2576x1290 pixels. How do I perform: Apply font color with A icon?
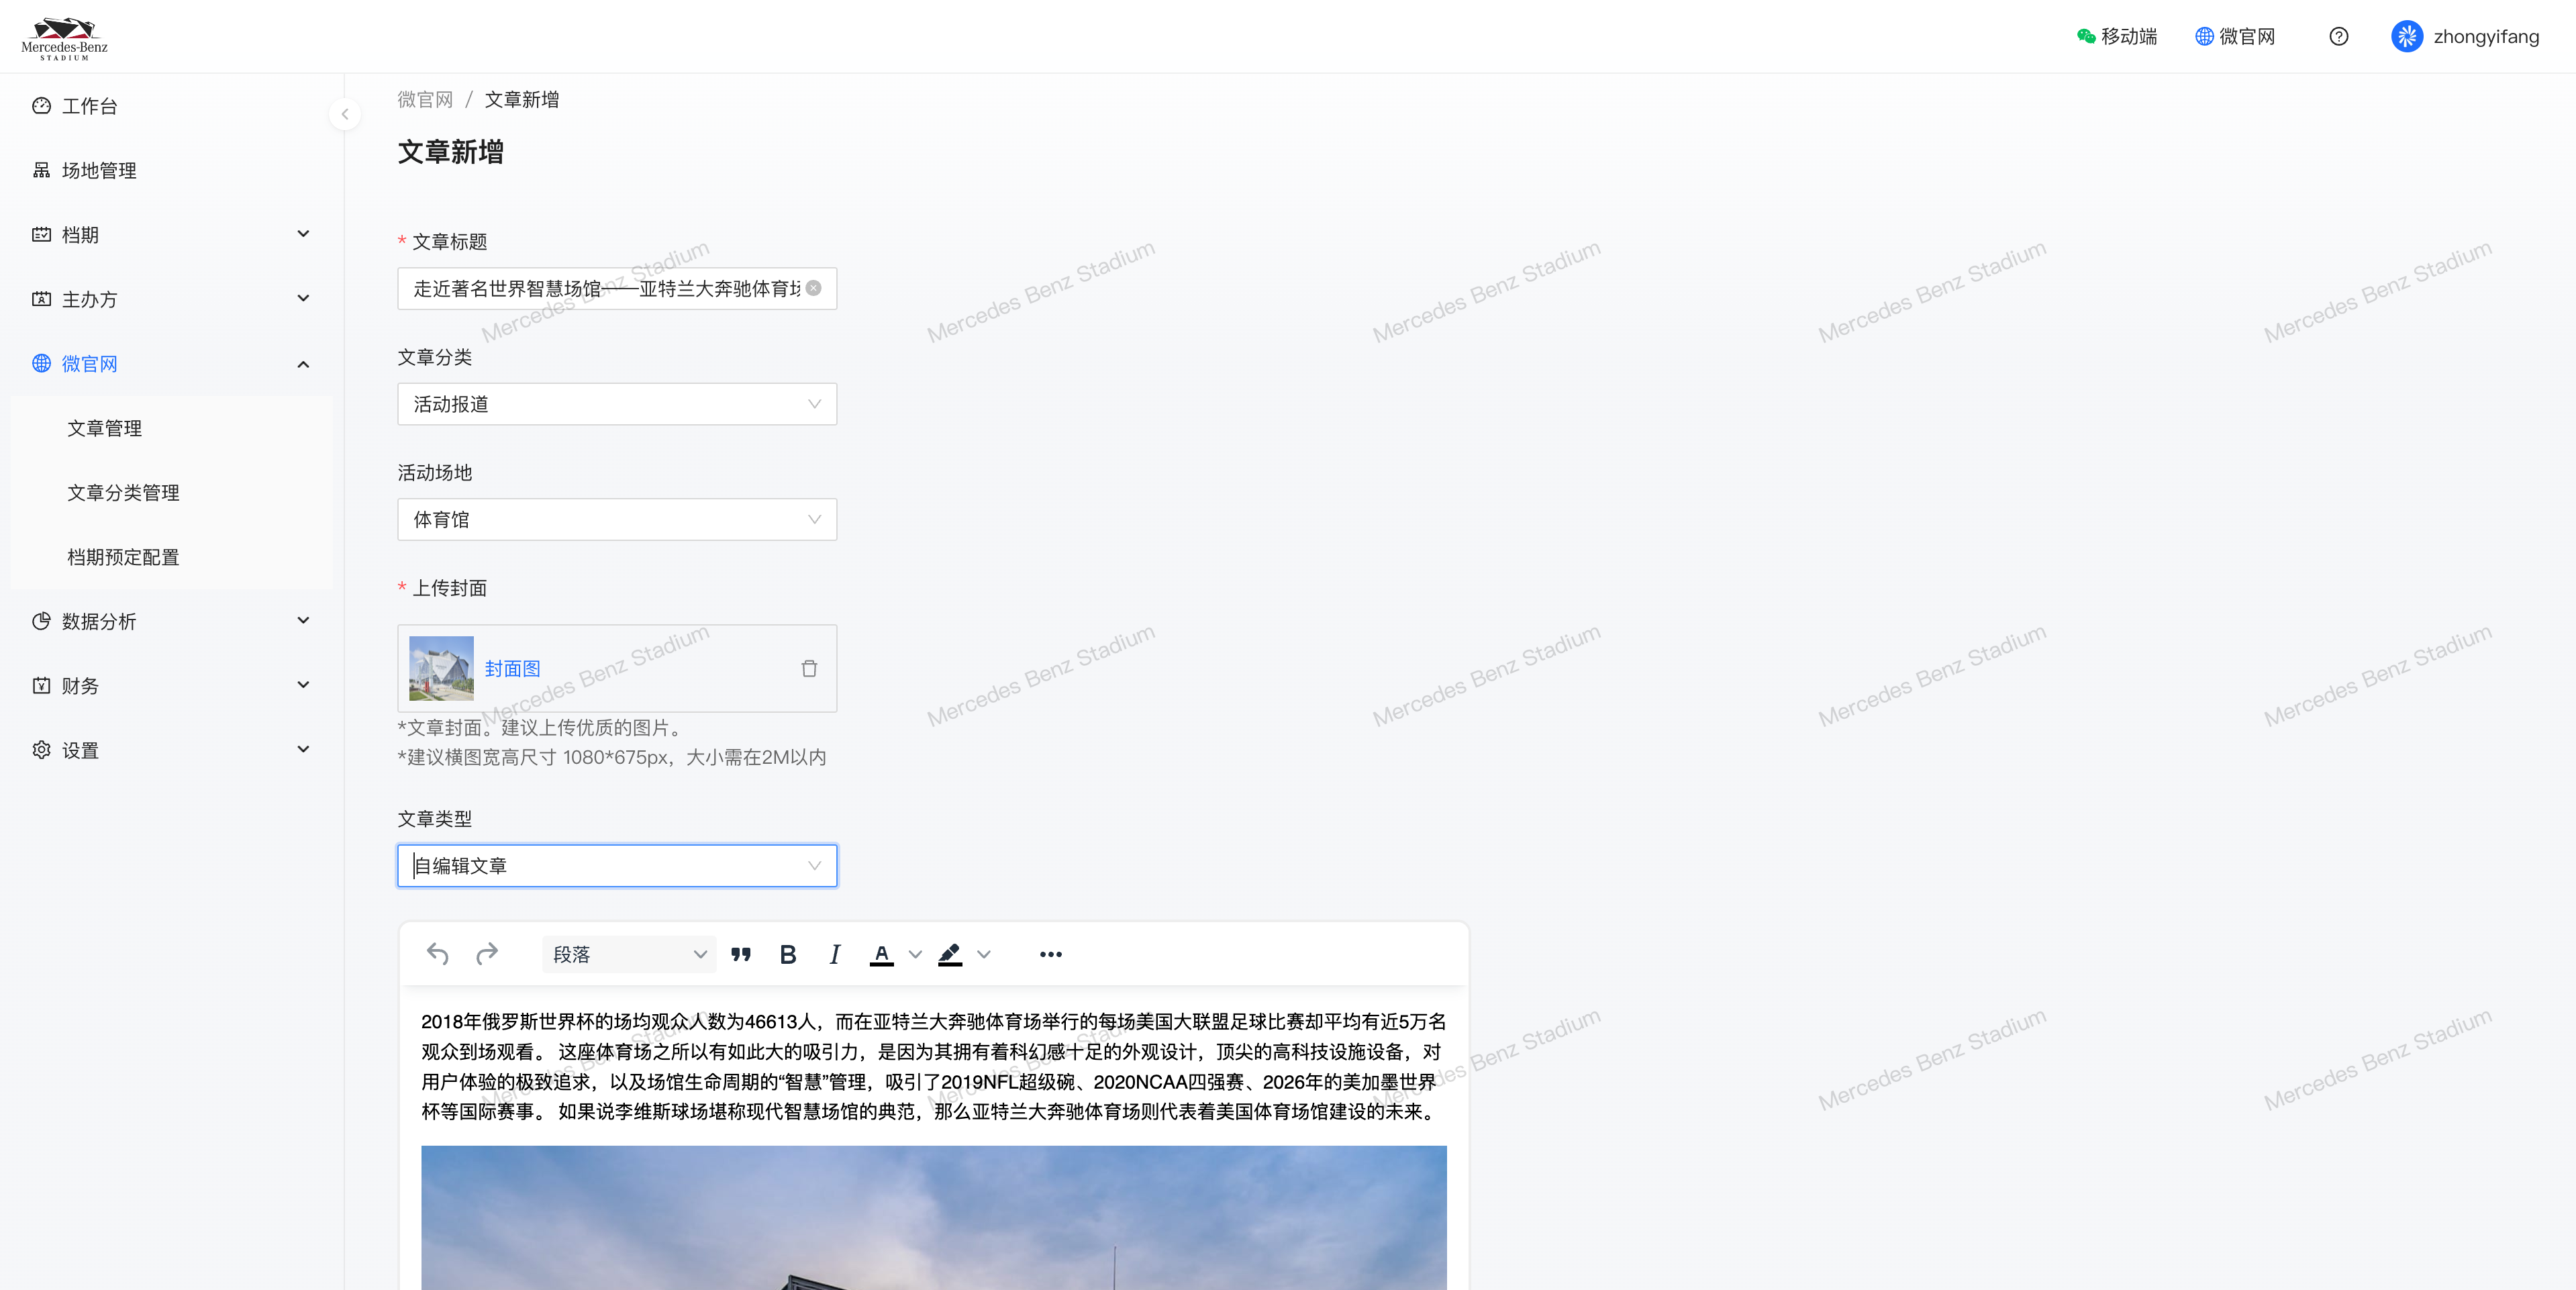[x=881, y=955]
